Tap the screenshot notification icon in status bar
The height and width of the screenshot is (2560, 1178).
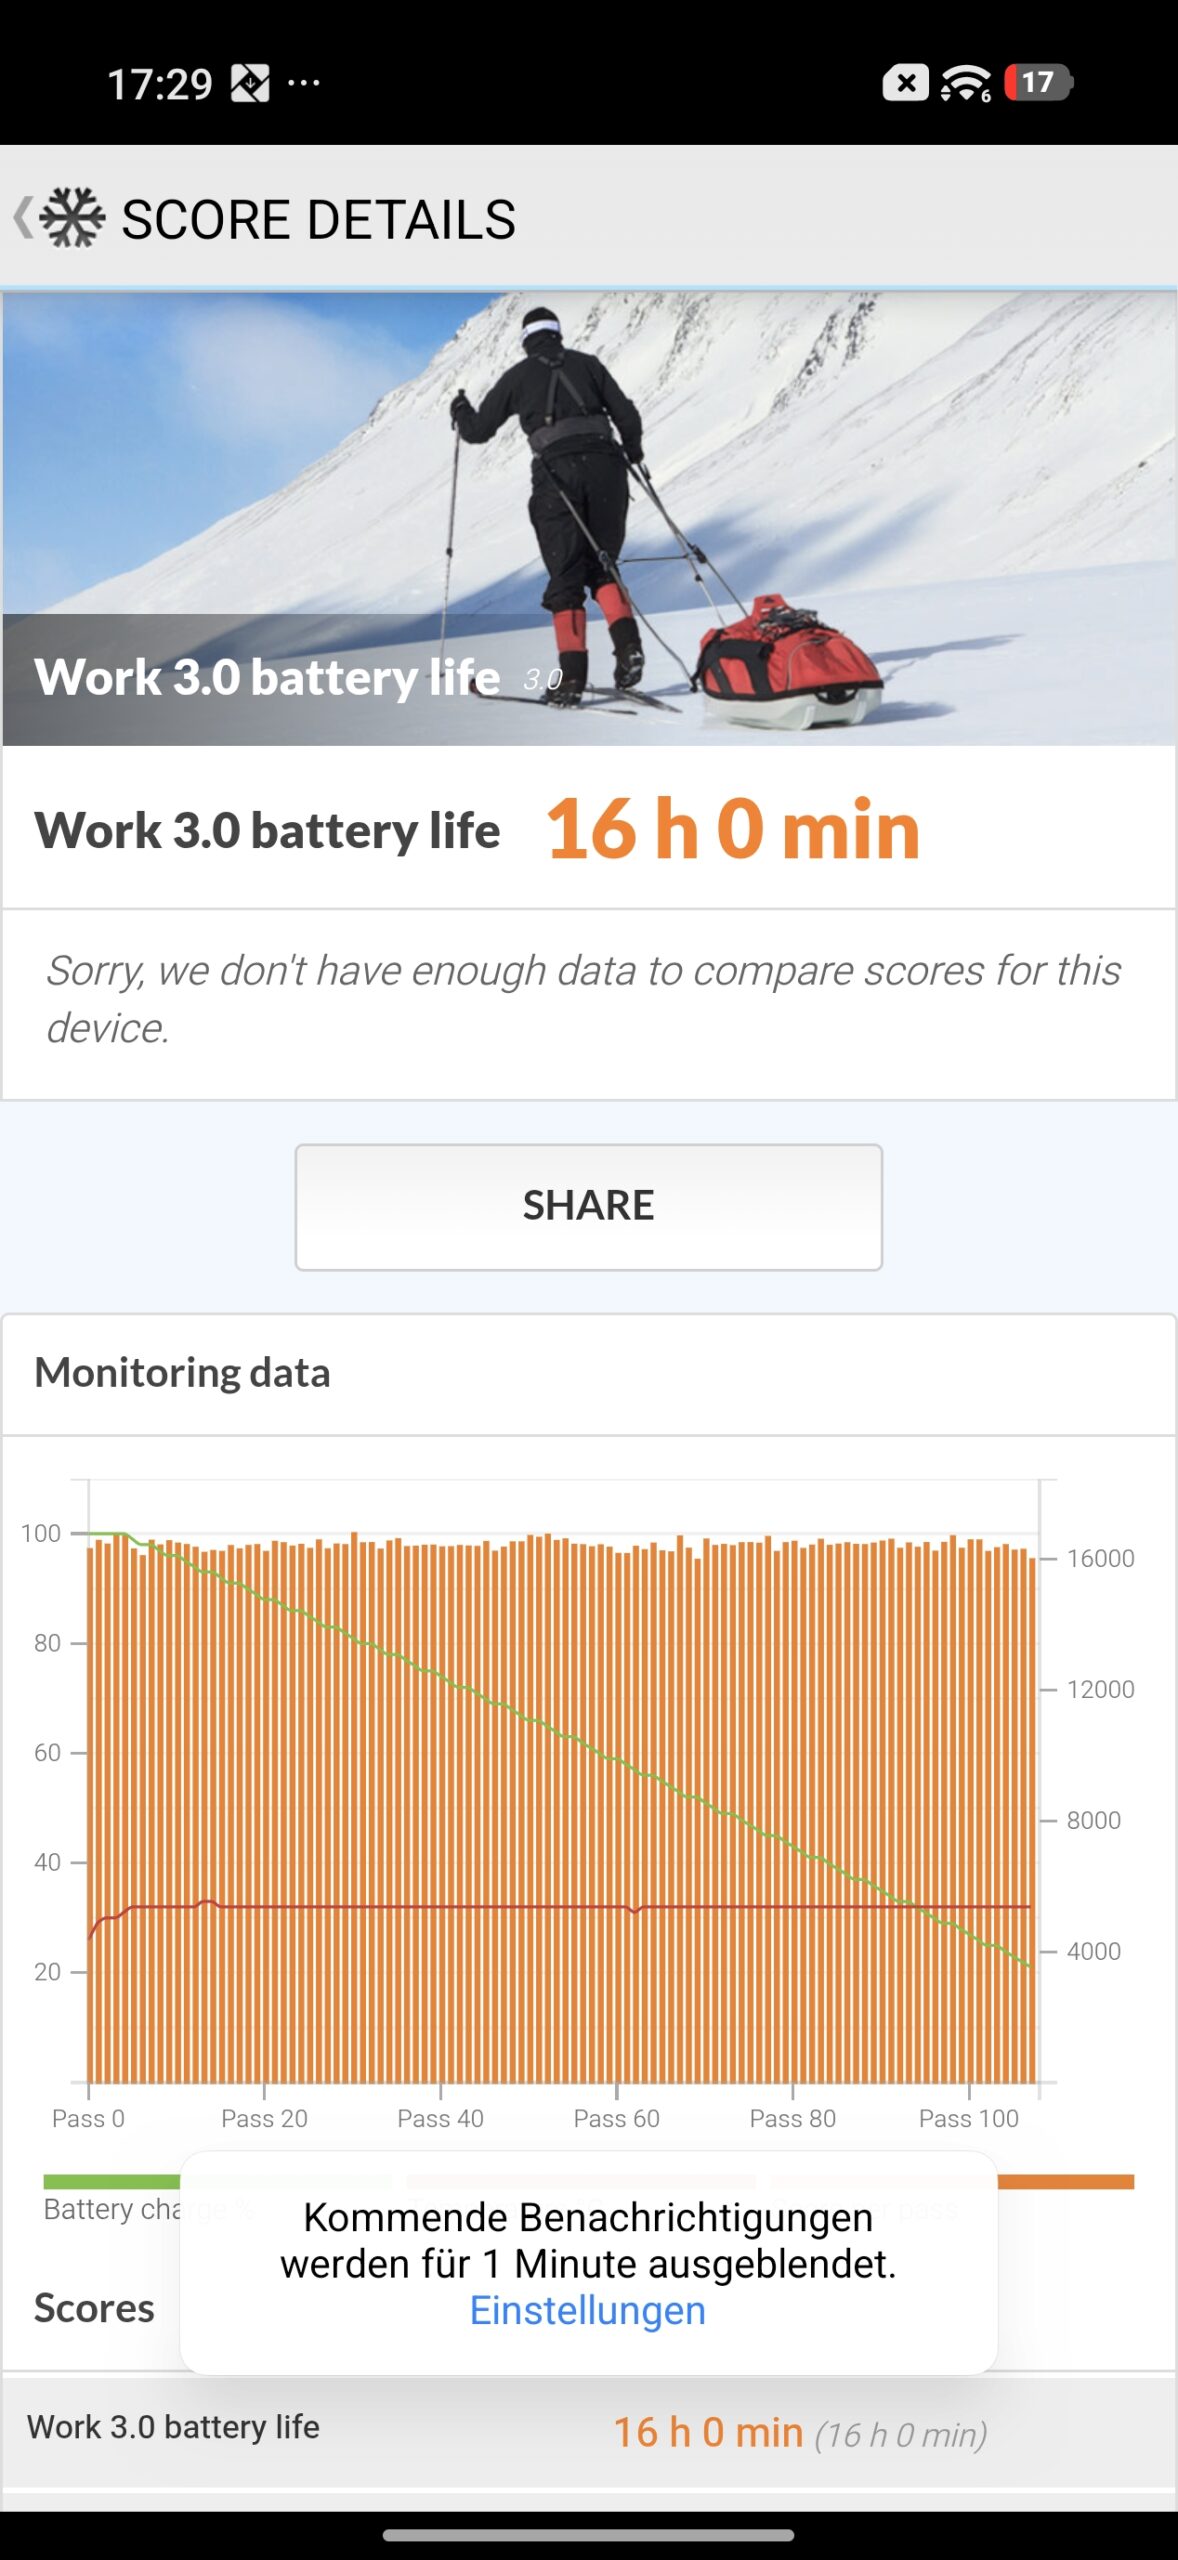coord(250,83)
